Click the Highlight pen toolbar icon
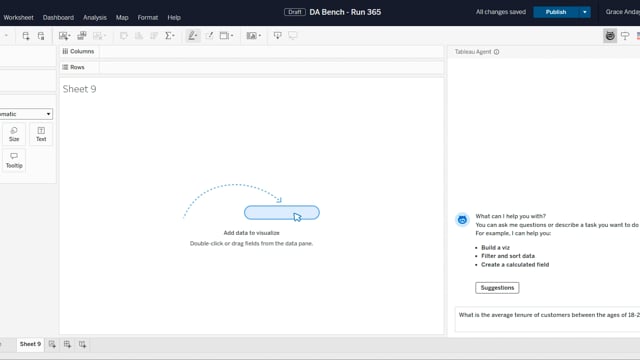640x360 pixels. tap(193, 36)
